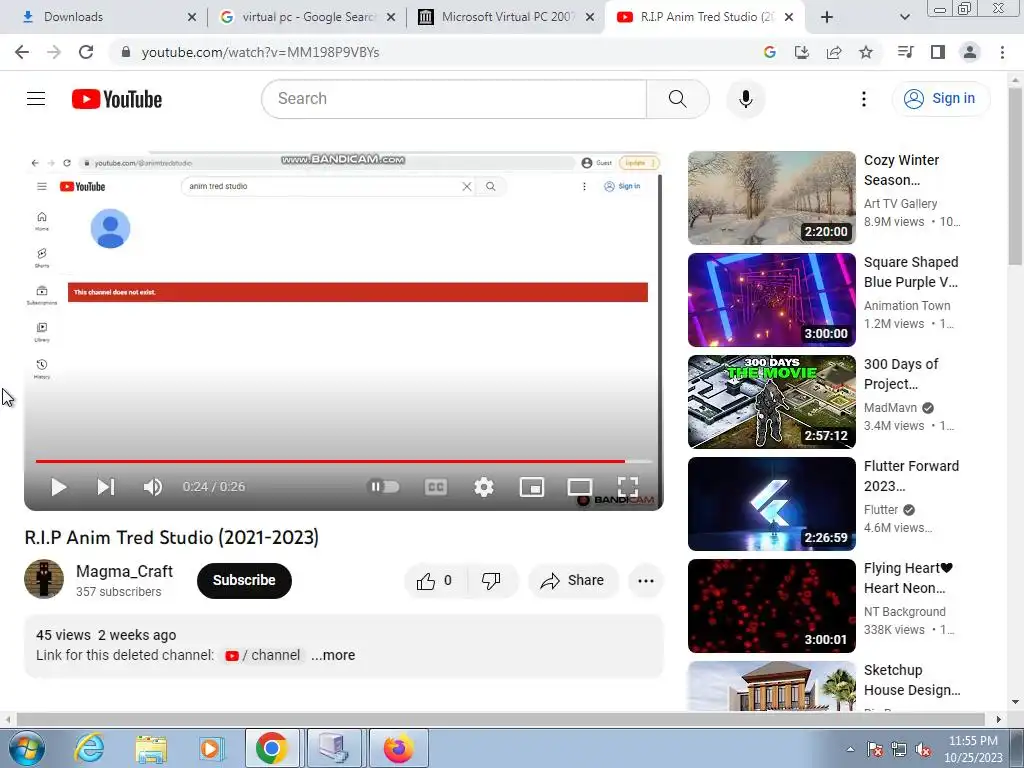The image size is (1024, 768).
Task: Toggle the Chrome side panel
Action: 938,52
